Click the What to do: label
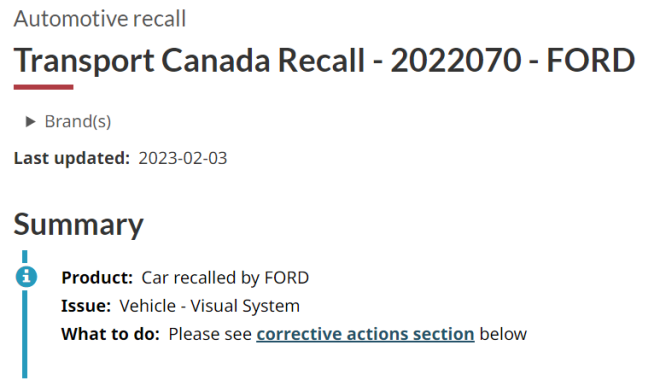This screenshot has width=660, height=392. click(x=111, y=334)
